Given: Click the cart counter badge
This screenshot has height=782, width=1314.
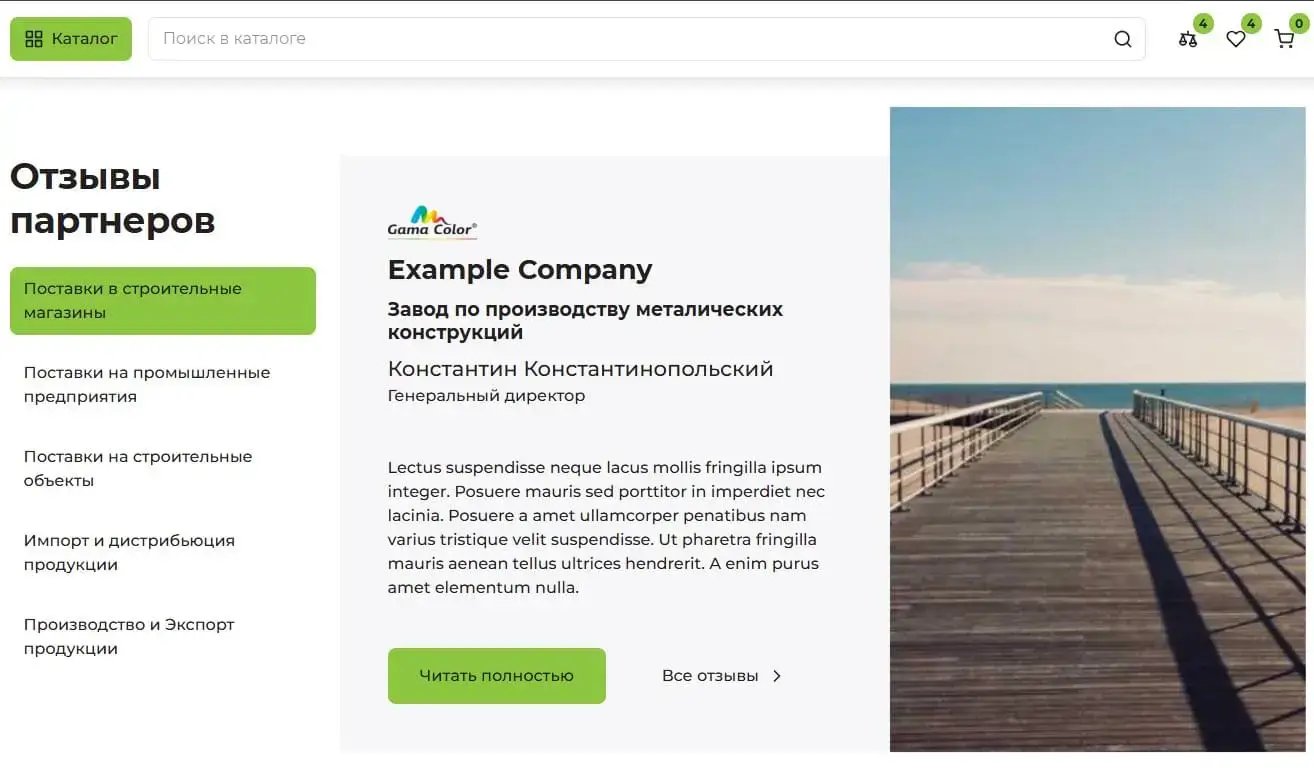Looking at the screenshot, I should (1299, 24).
